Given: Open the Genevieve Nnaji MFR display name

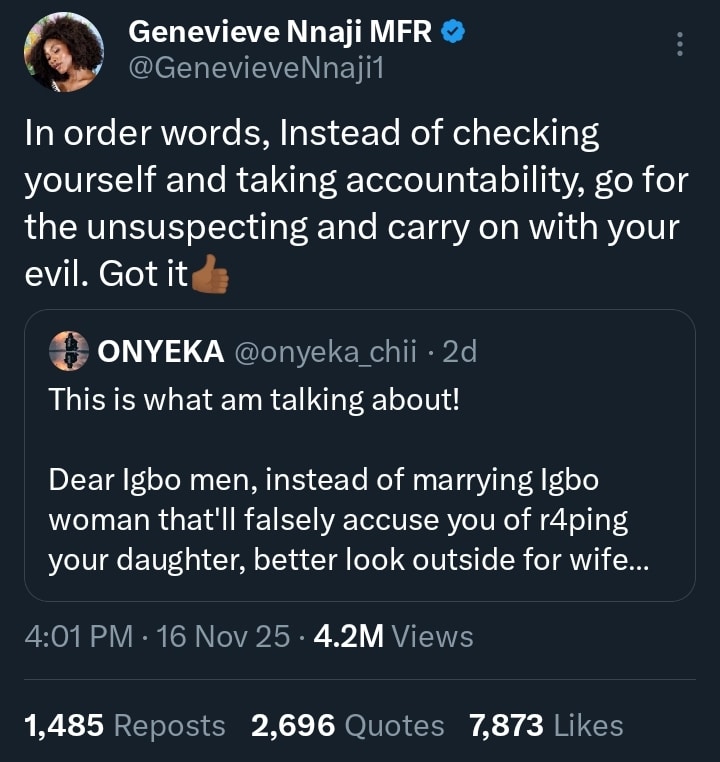Looking at the screenshot, I should (280, 32).
